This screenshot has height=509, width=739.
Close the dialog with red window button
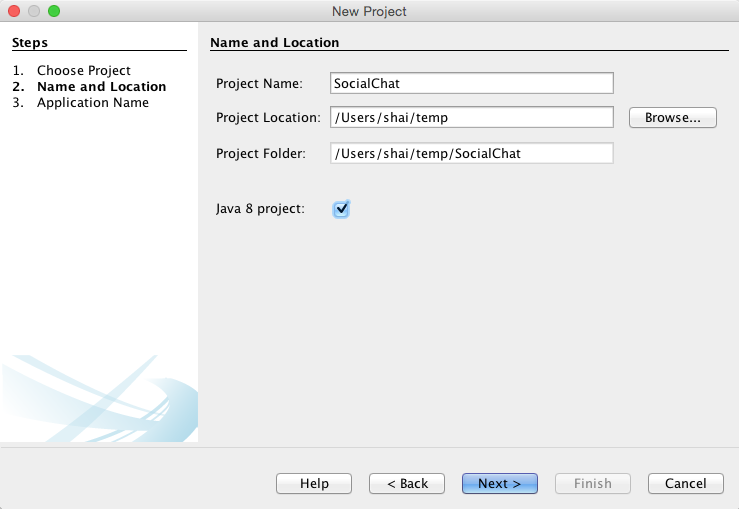pos(14,11)
